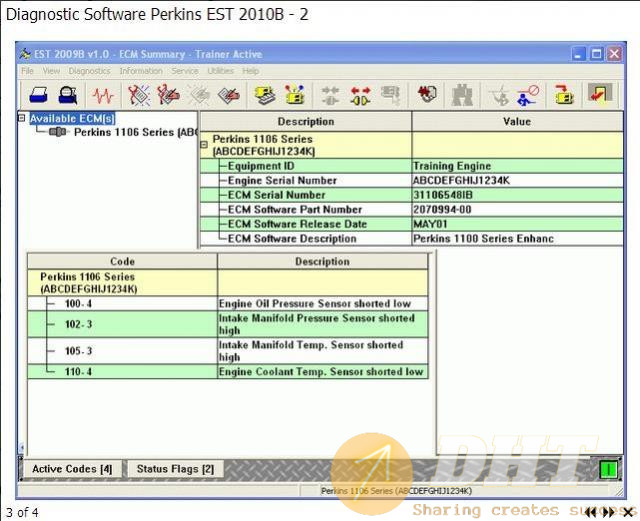Go to the next image in viewer
This screenshot has width=640, height=521.
pos(609,512)
